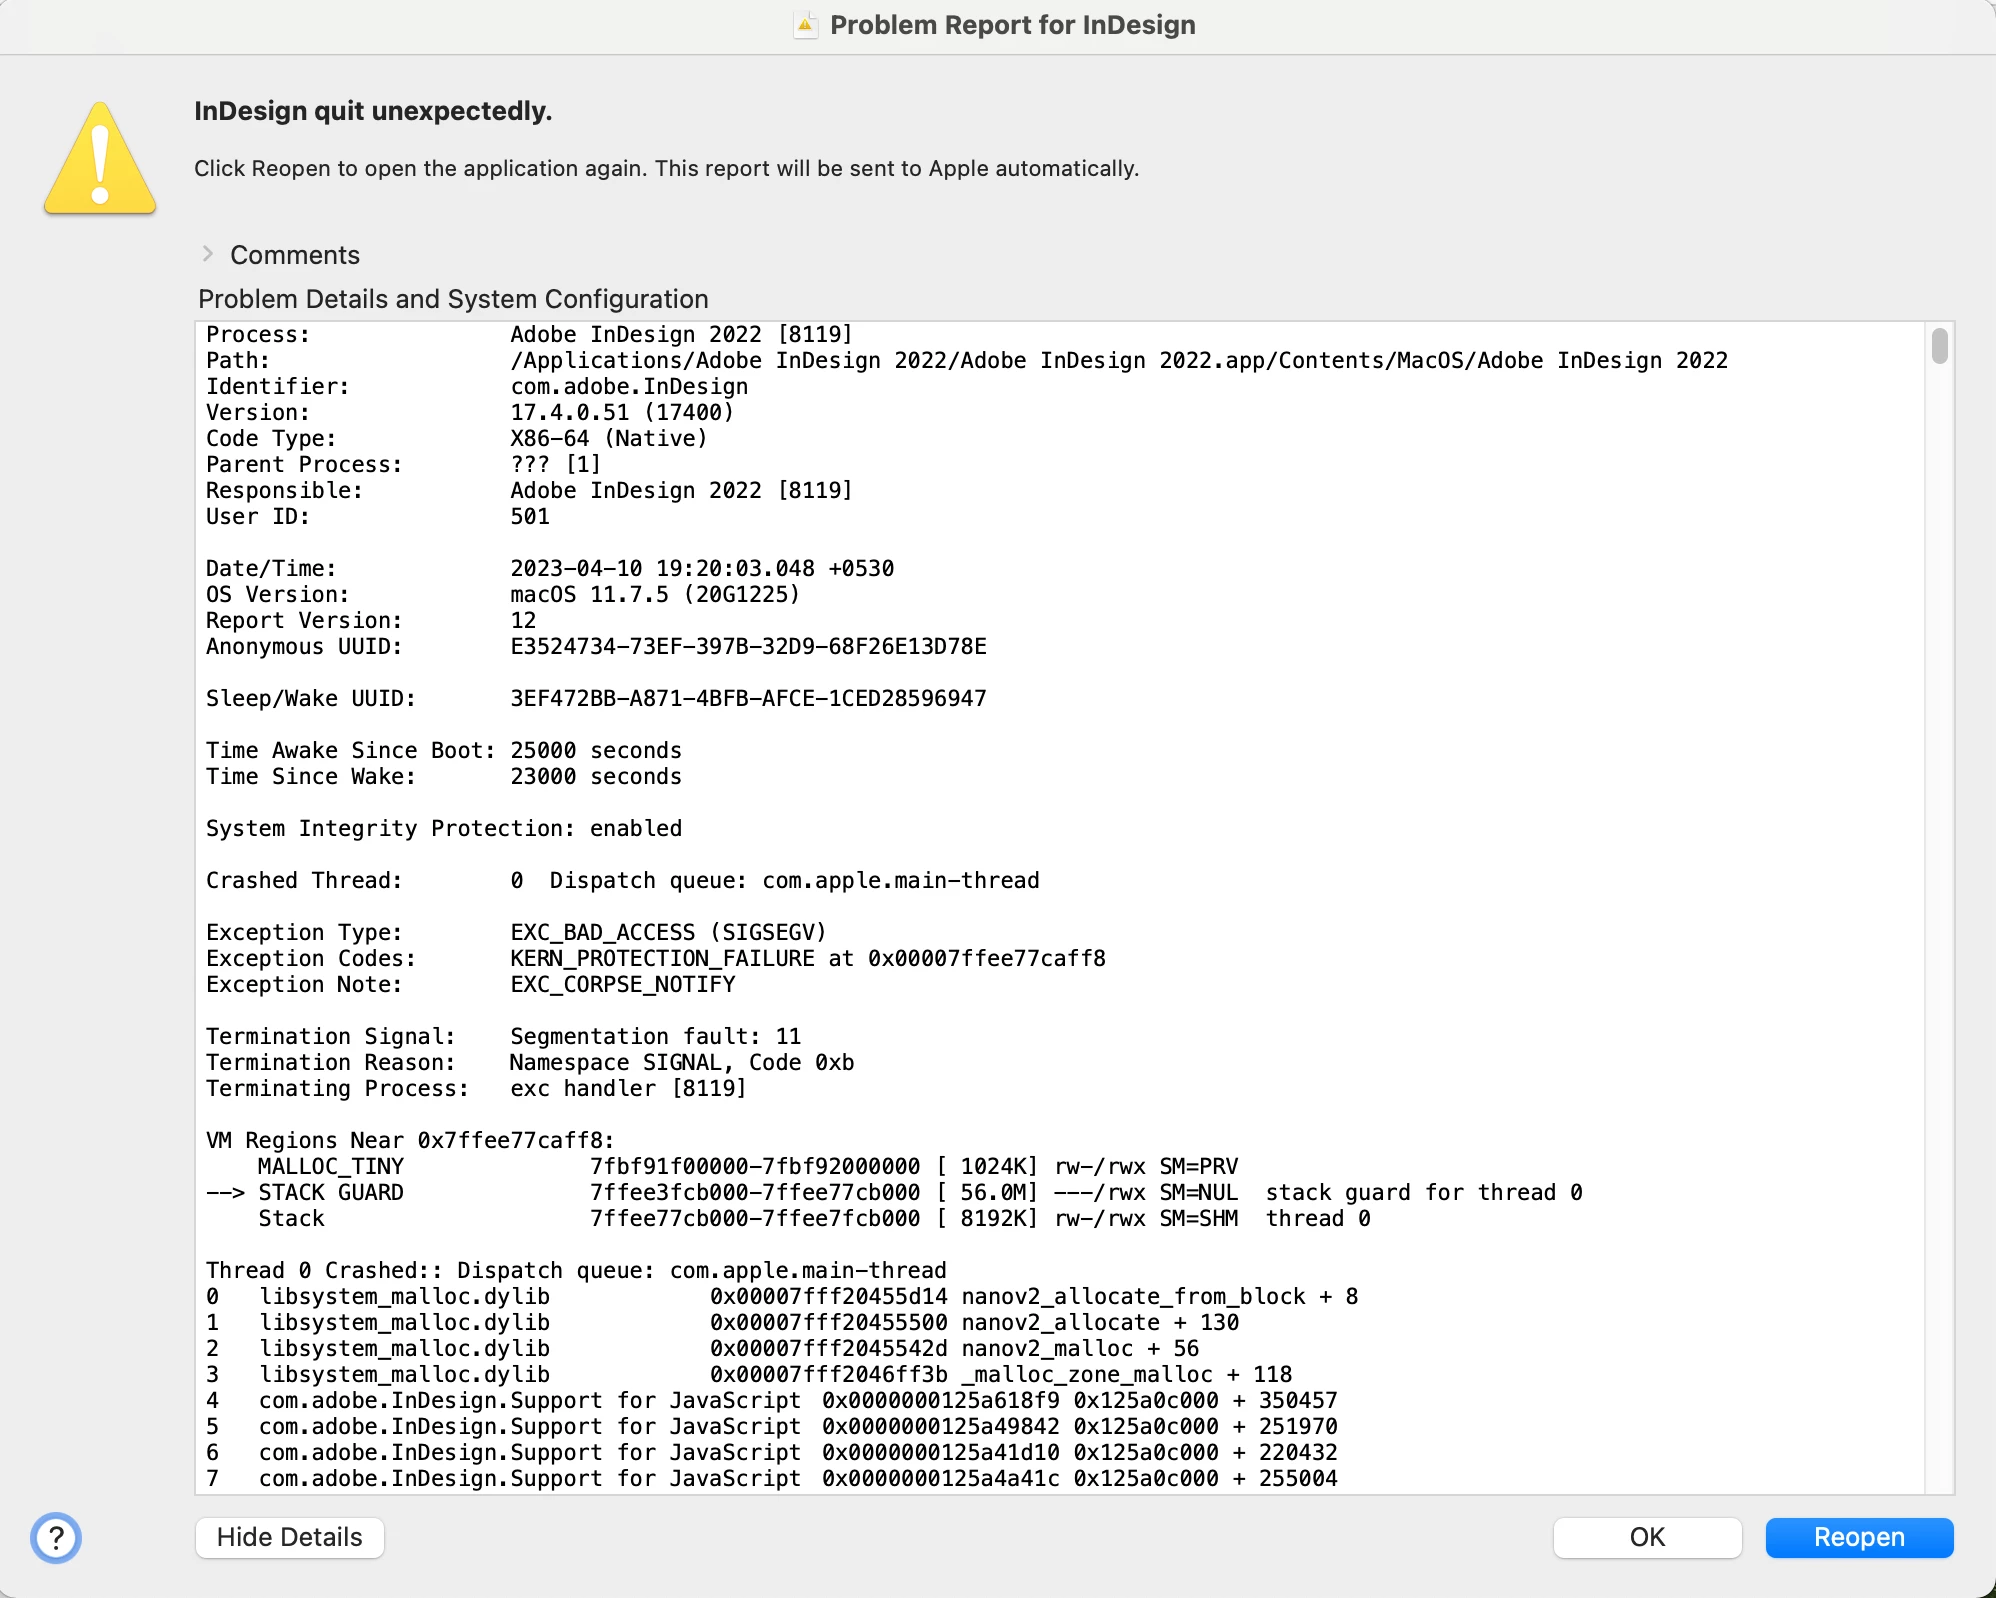Click the yellow warning triangle icon

(x=100, y=160)
